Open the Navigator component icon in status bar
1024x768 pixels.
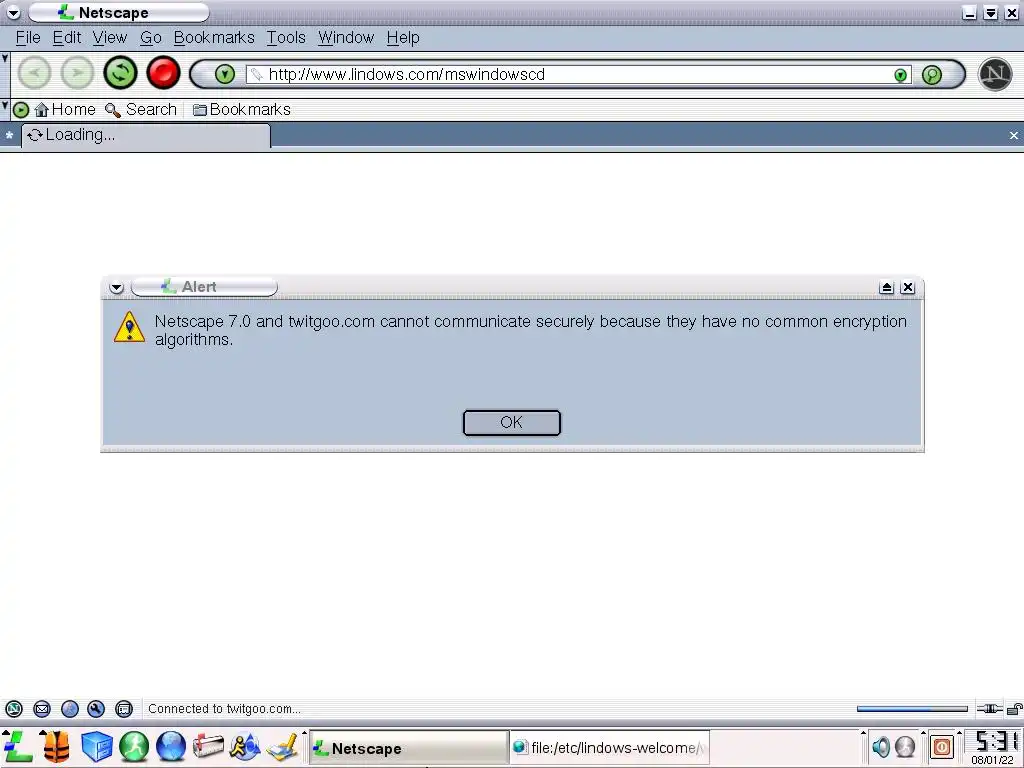pos(14,709)
